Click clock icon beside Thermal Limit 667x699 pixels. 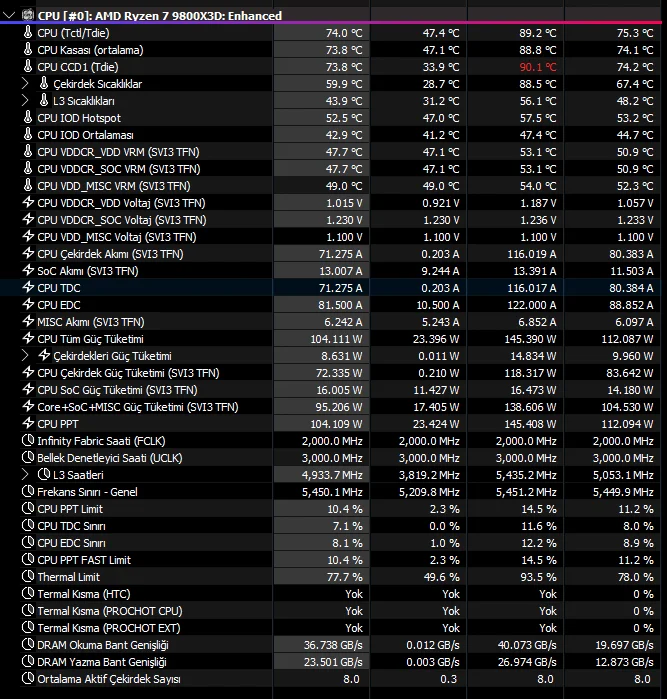click(x=28, y=576)
